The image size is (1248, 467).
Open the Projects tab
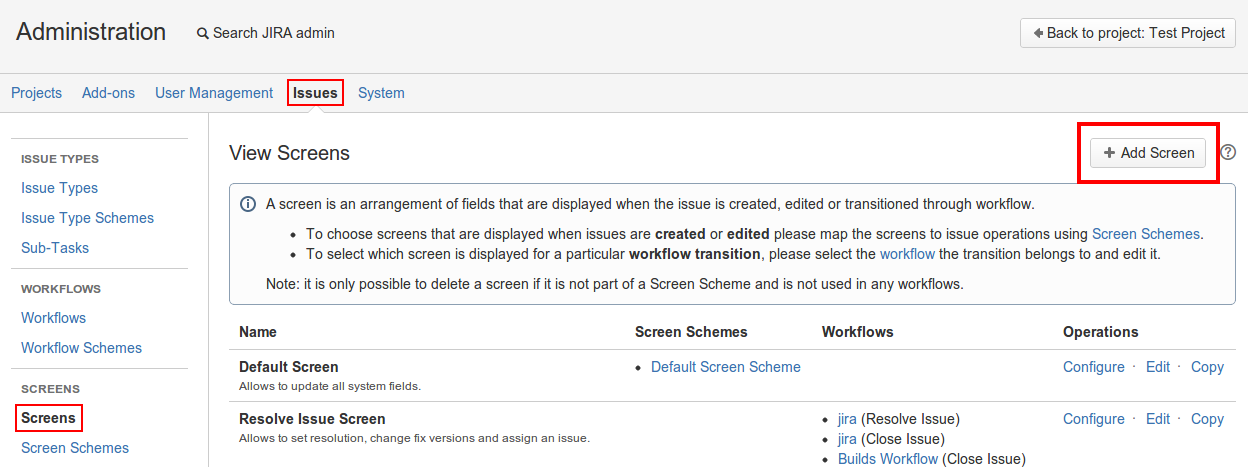click(36, 93)
